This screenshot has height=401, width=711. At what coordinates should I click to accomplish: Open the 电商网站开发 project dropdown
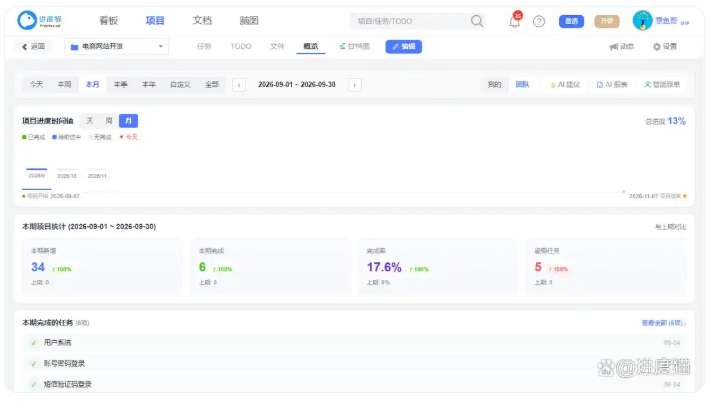click(x=117, y=46)
